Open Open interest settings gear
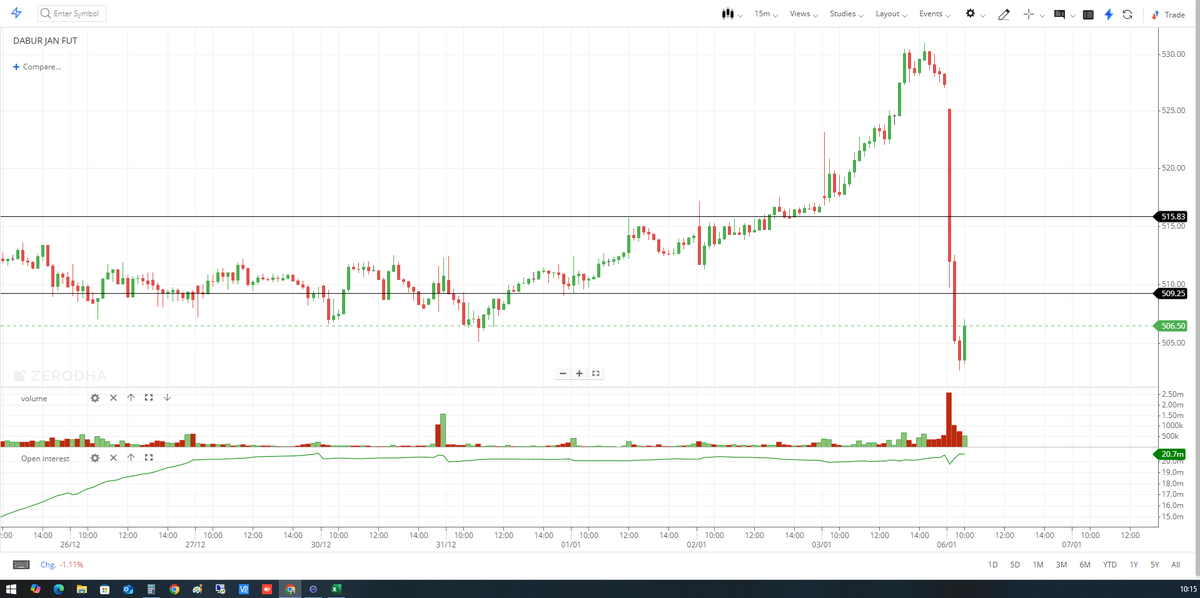The width and height of the screenshot is (1200, 598). pyautogui.click(x=95, y=458)
